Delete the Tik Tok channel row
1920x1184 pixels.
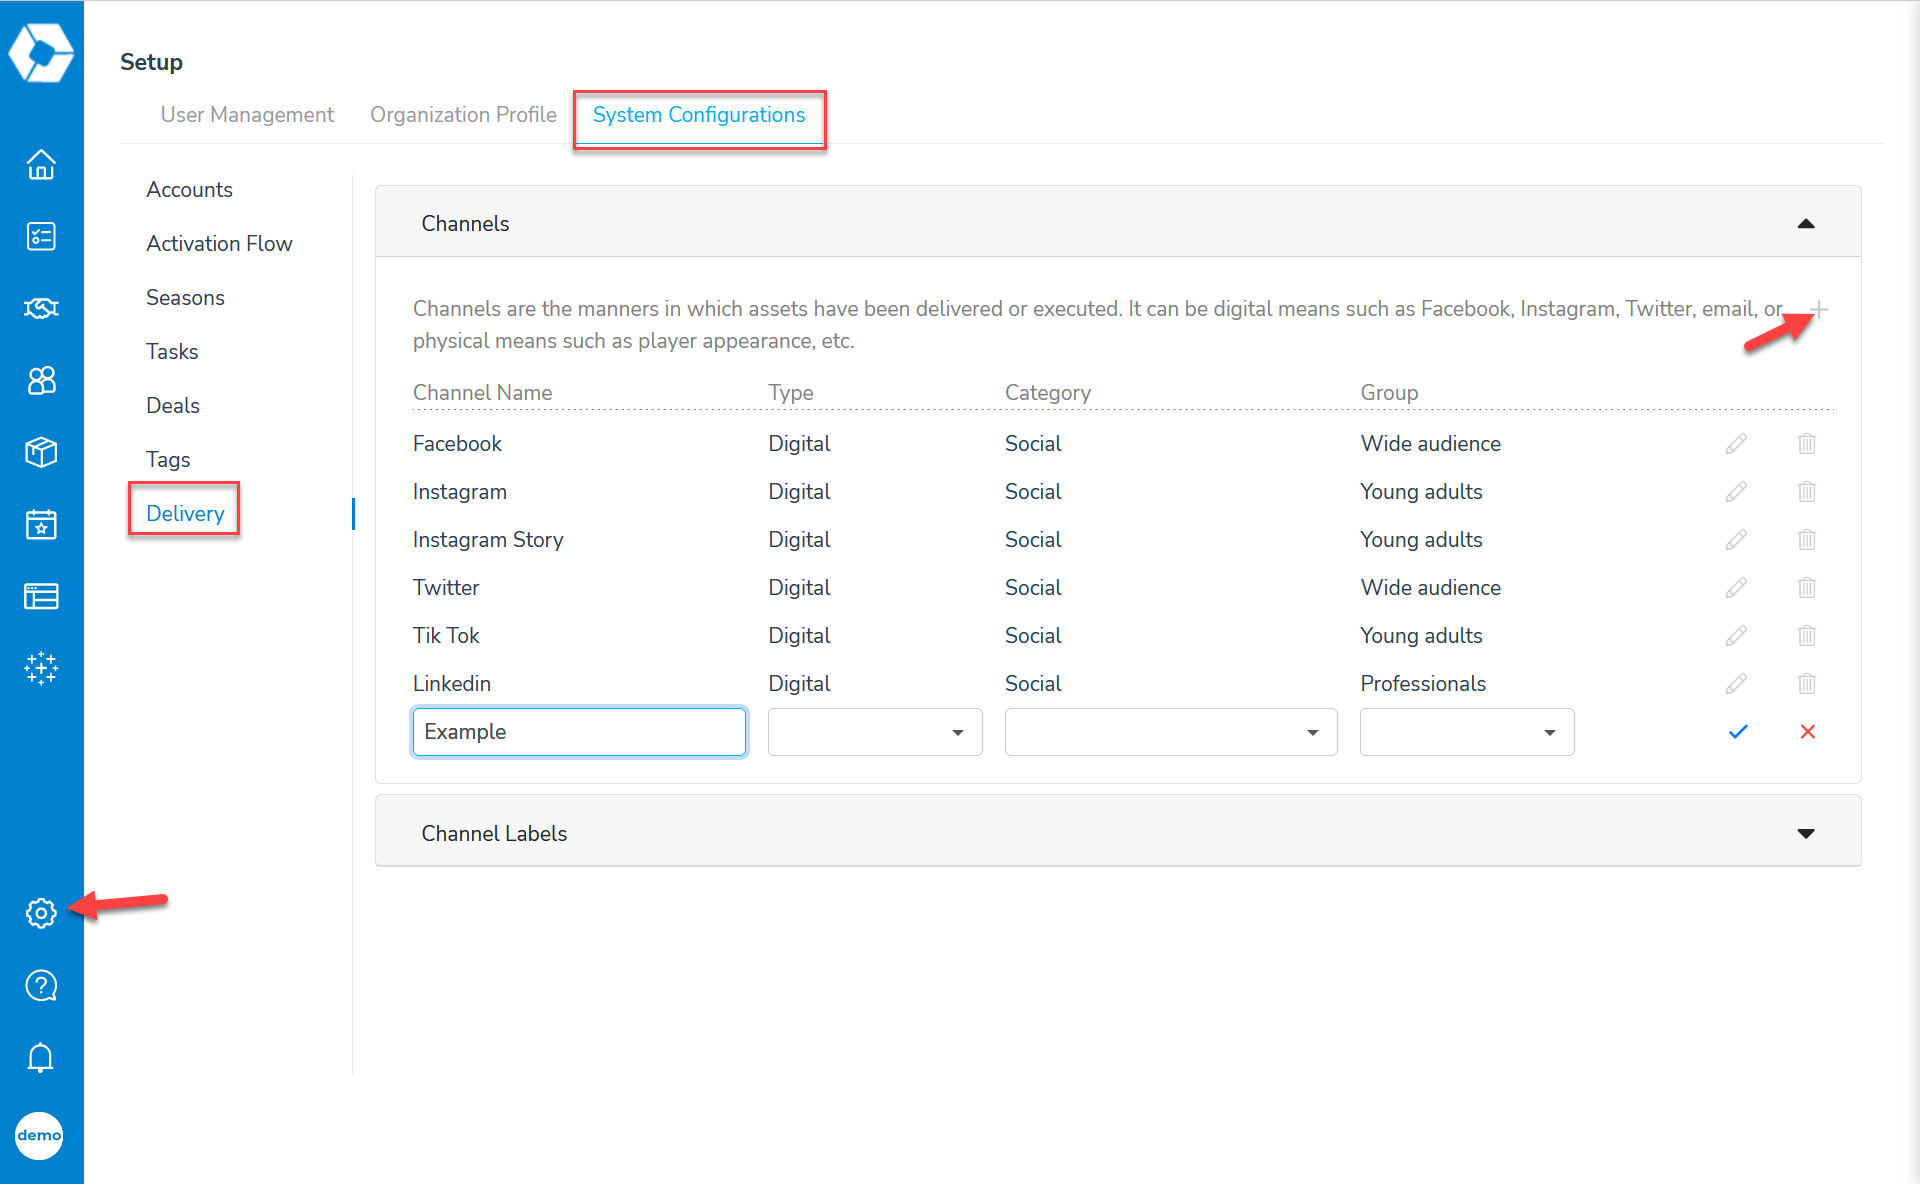1807,636
